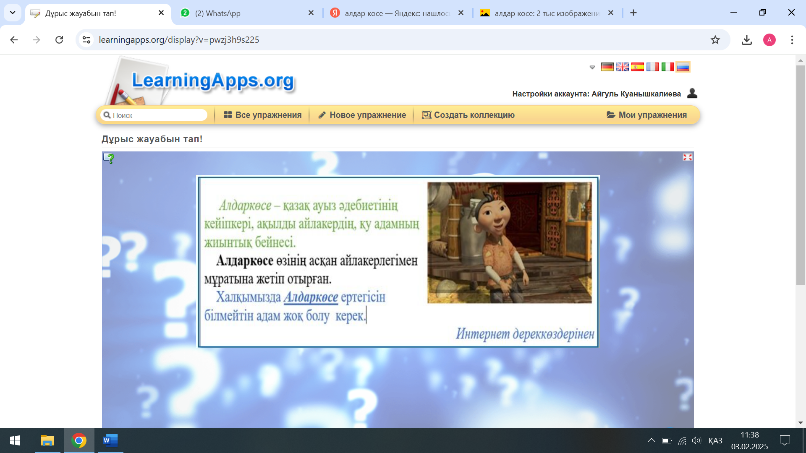Switch language to Italian flag
The width and height of the screenshot is (806, 453).
tap(667, 67)
